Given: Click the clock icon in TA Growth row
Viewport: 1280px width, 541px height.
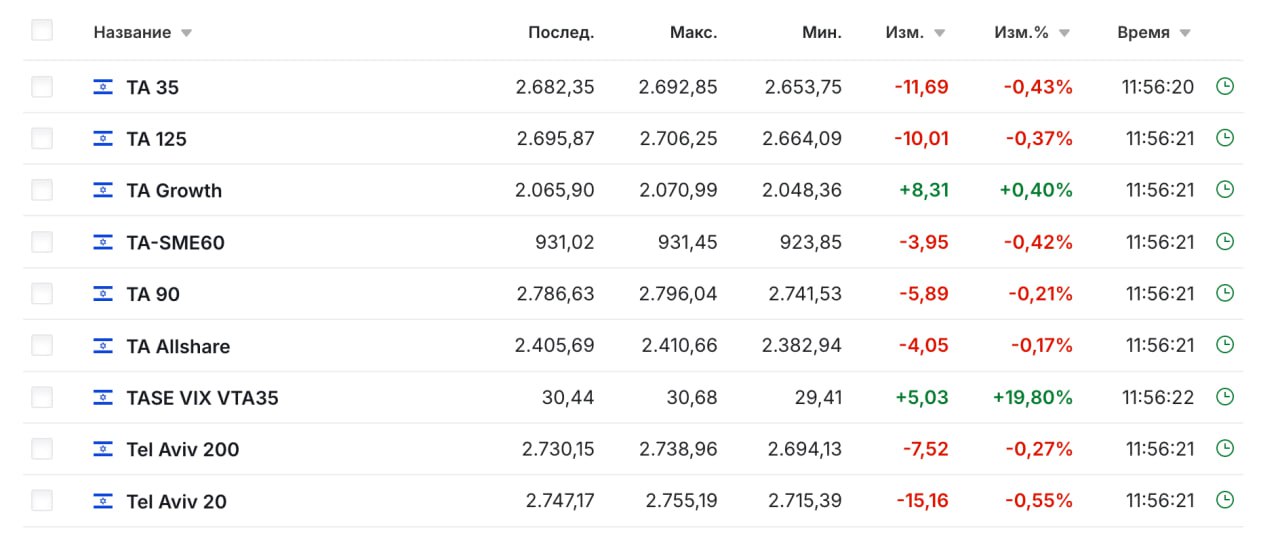Looking at the screenshot, I should [1224, 190].
